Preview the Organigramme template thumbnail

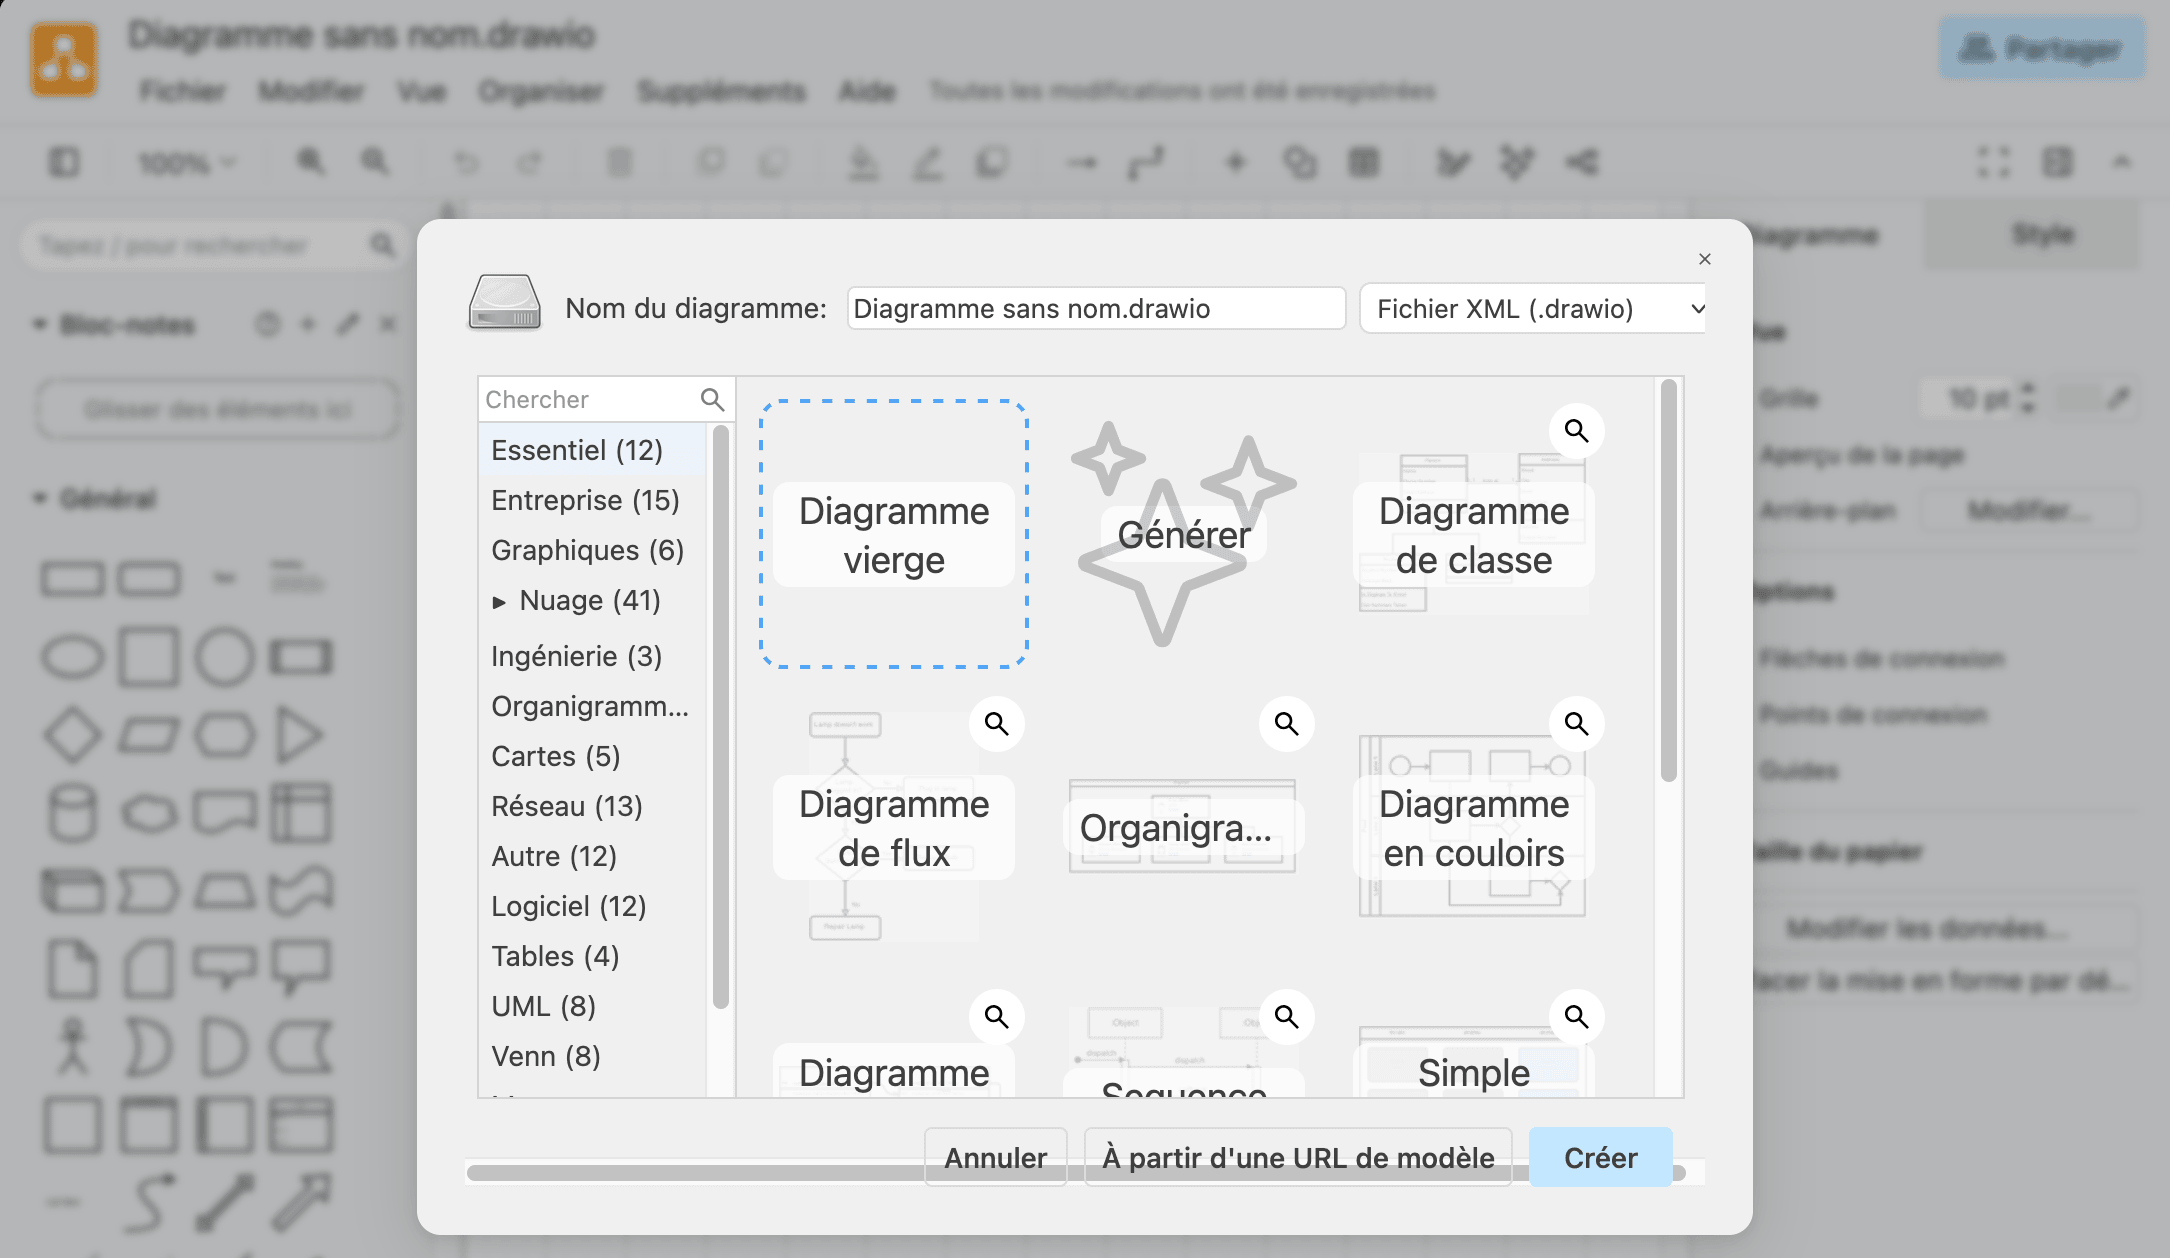(1286, 724)
